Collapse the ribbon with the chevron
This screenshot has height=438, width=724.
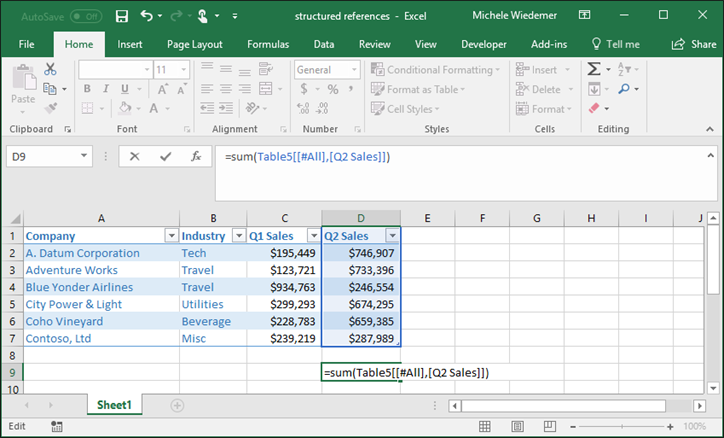click(710, 129)
